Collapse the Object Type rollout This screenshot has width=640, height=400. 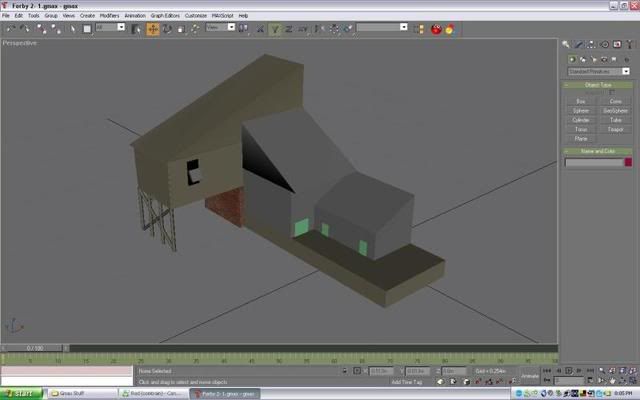point(598,85)
